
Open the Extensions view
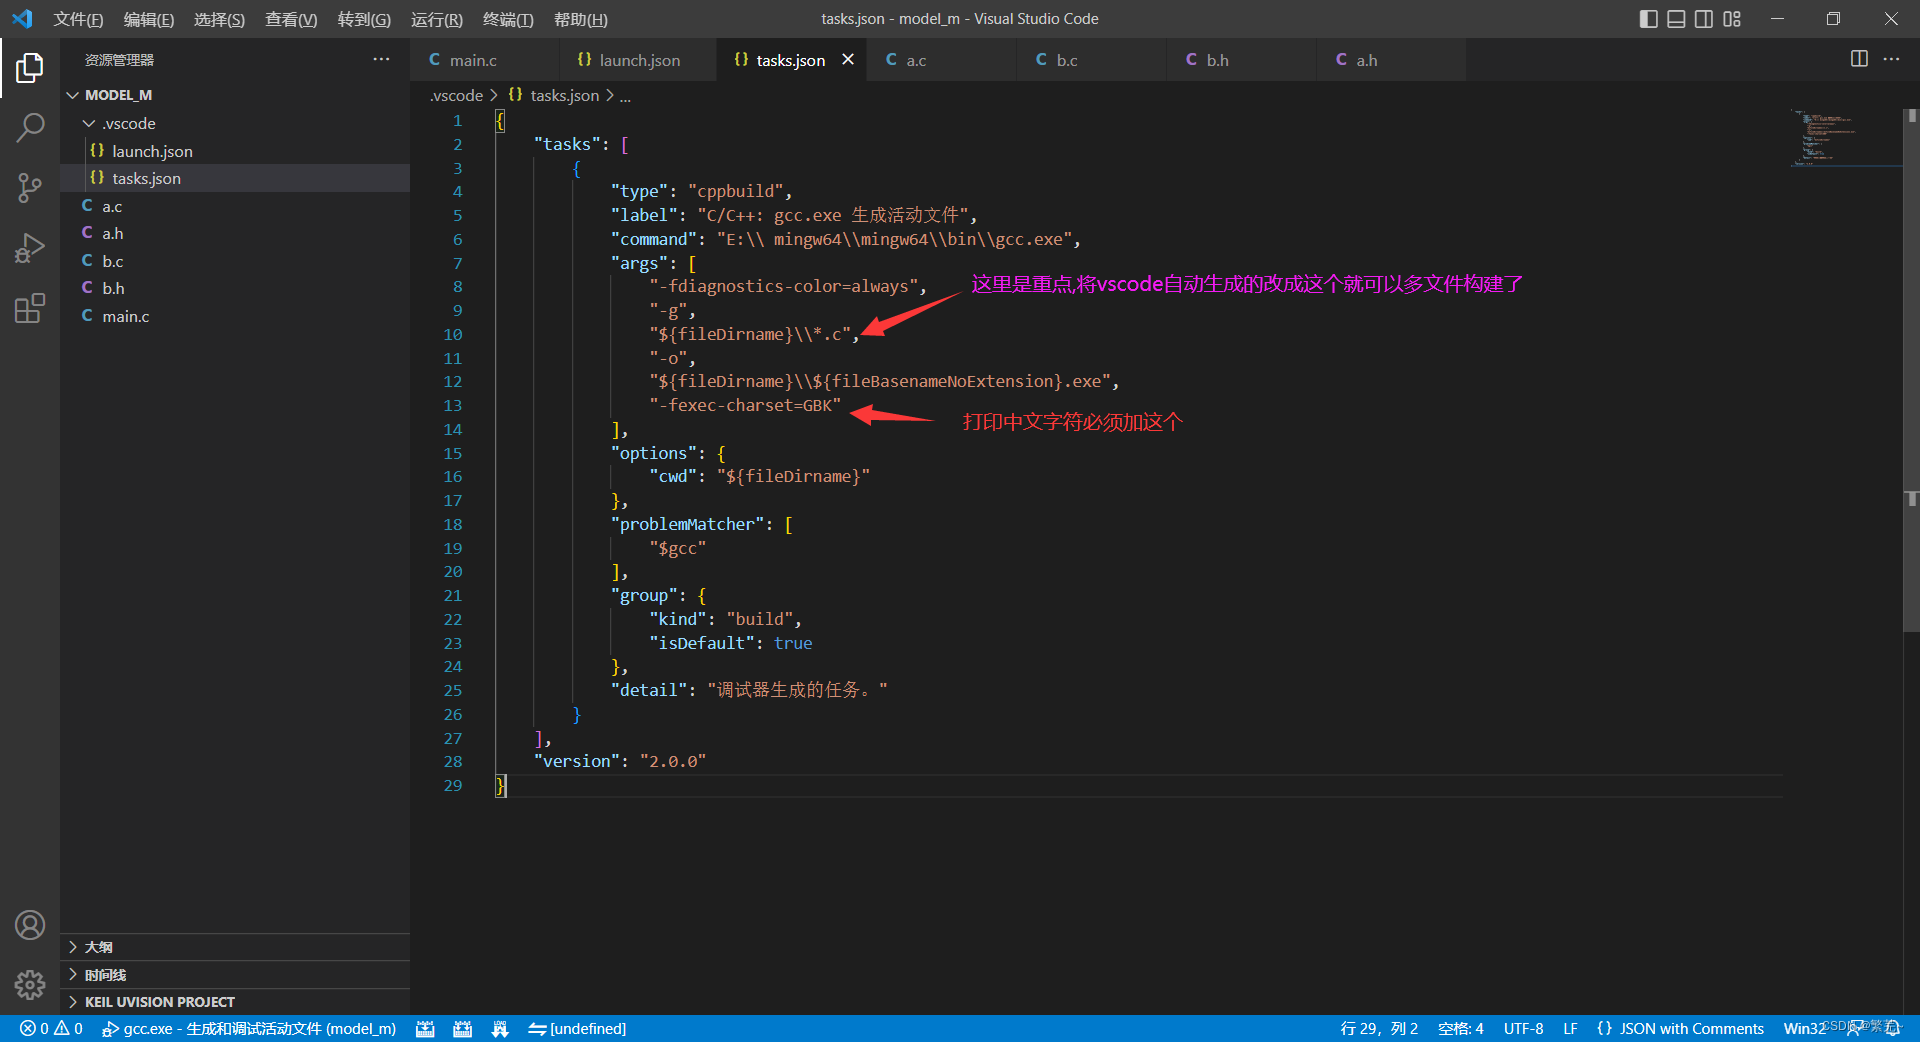pyautogui.click(x=30, y=307)
